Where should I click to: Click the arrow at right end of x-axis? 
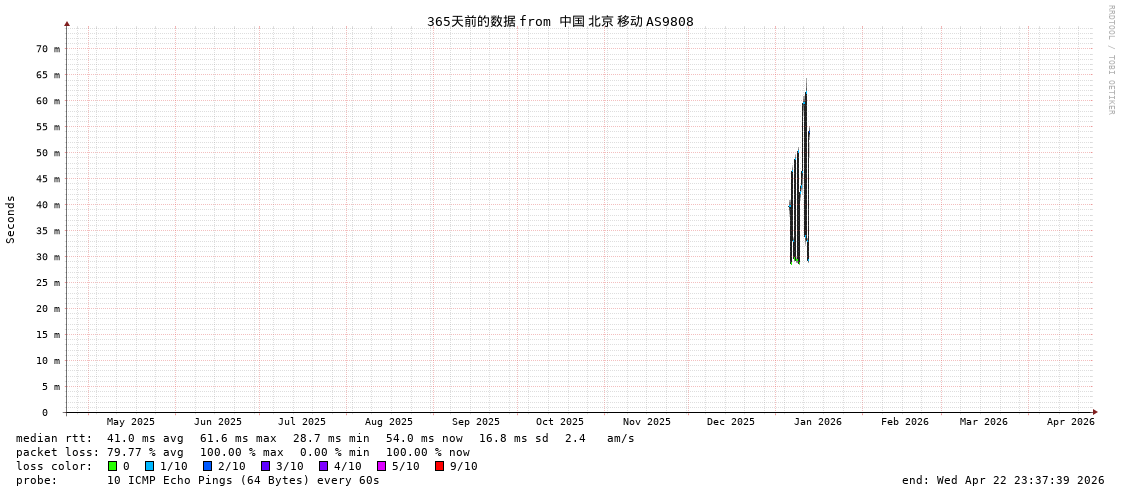coord(1095,412)
